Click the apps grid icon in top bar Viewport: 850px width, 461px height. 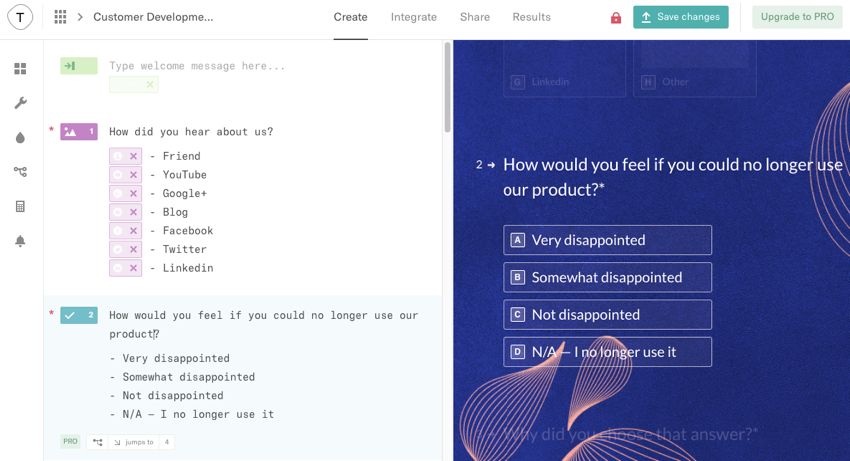click(x=60, y=17)
